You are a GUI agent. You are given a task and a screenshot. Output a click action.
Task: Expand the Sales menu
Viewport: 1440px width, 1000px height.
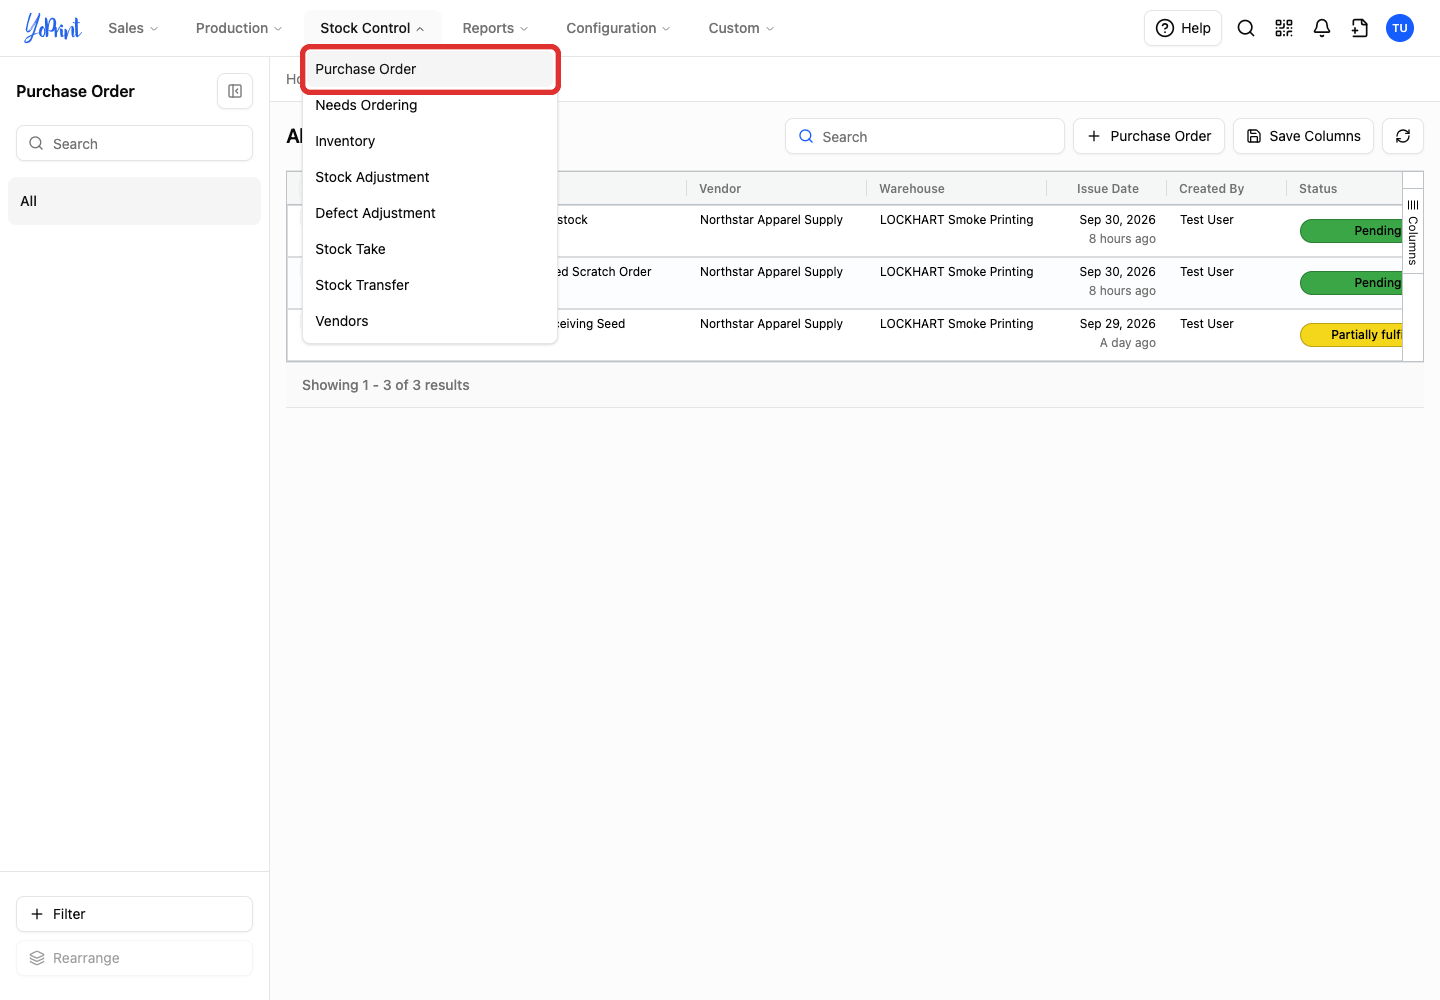[x=133, y=28]
